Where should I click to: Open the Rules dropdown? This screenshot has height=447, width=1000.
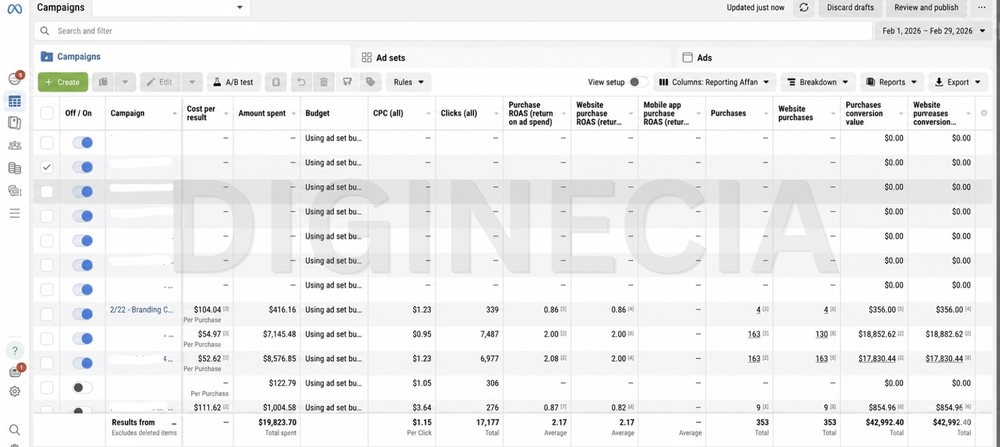pyautogui.click(x=408, y=82)
